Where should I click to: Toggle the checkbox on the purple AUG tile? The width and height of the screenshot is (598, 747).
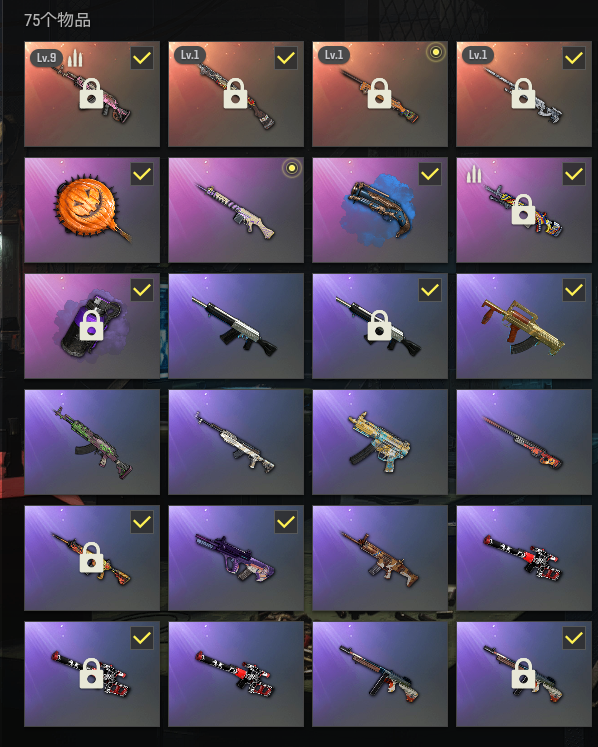(286, 522)
